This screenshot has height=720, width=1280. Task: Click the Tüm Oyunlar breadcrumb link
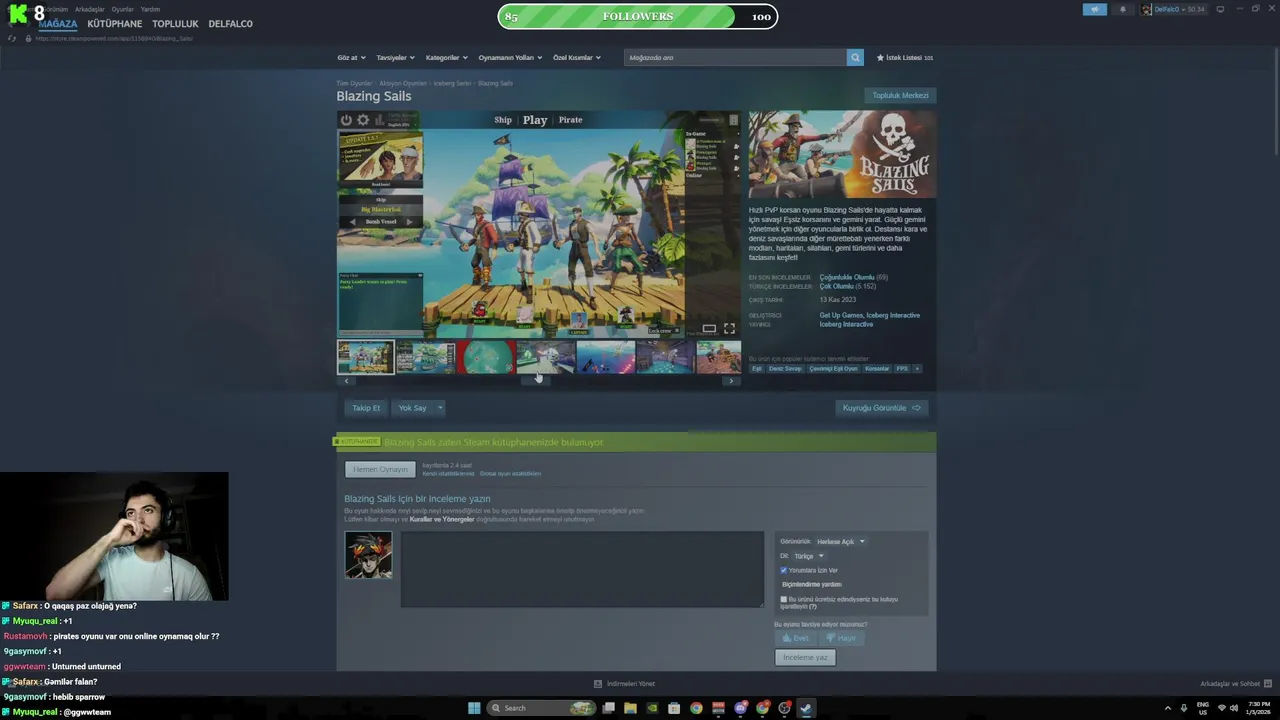[x=354, y=83]
